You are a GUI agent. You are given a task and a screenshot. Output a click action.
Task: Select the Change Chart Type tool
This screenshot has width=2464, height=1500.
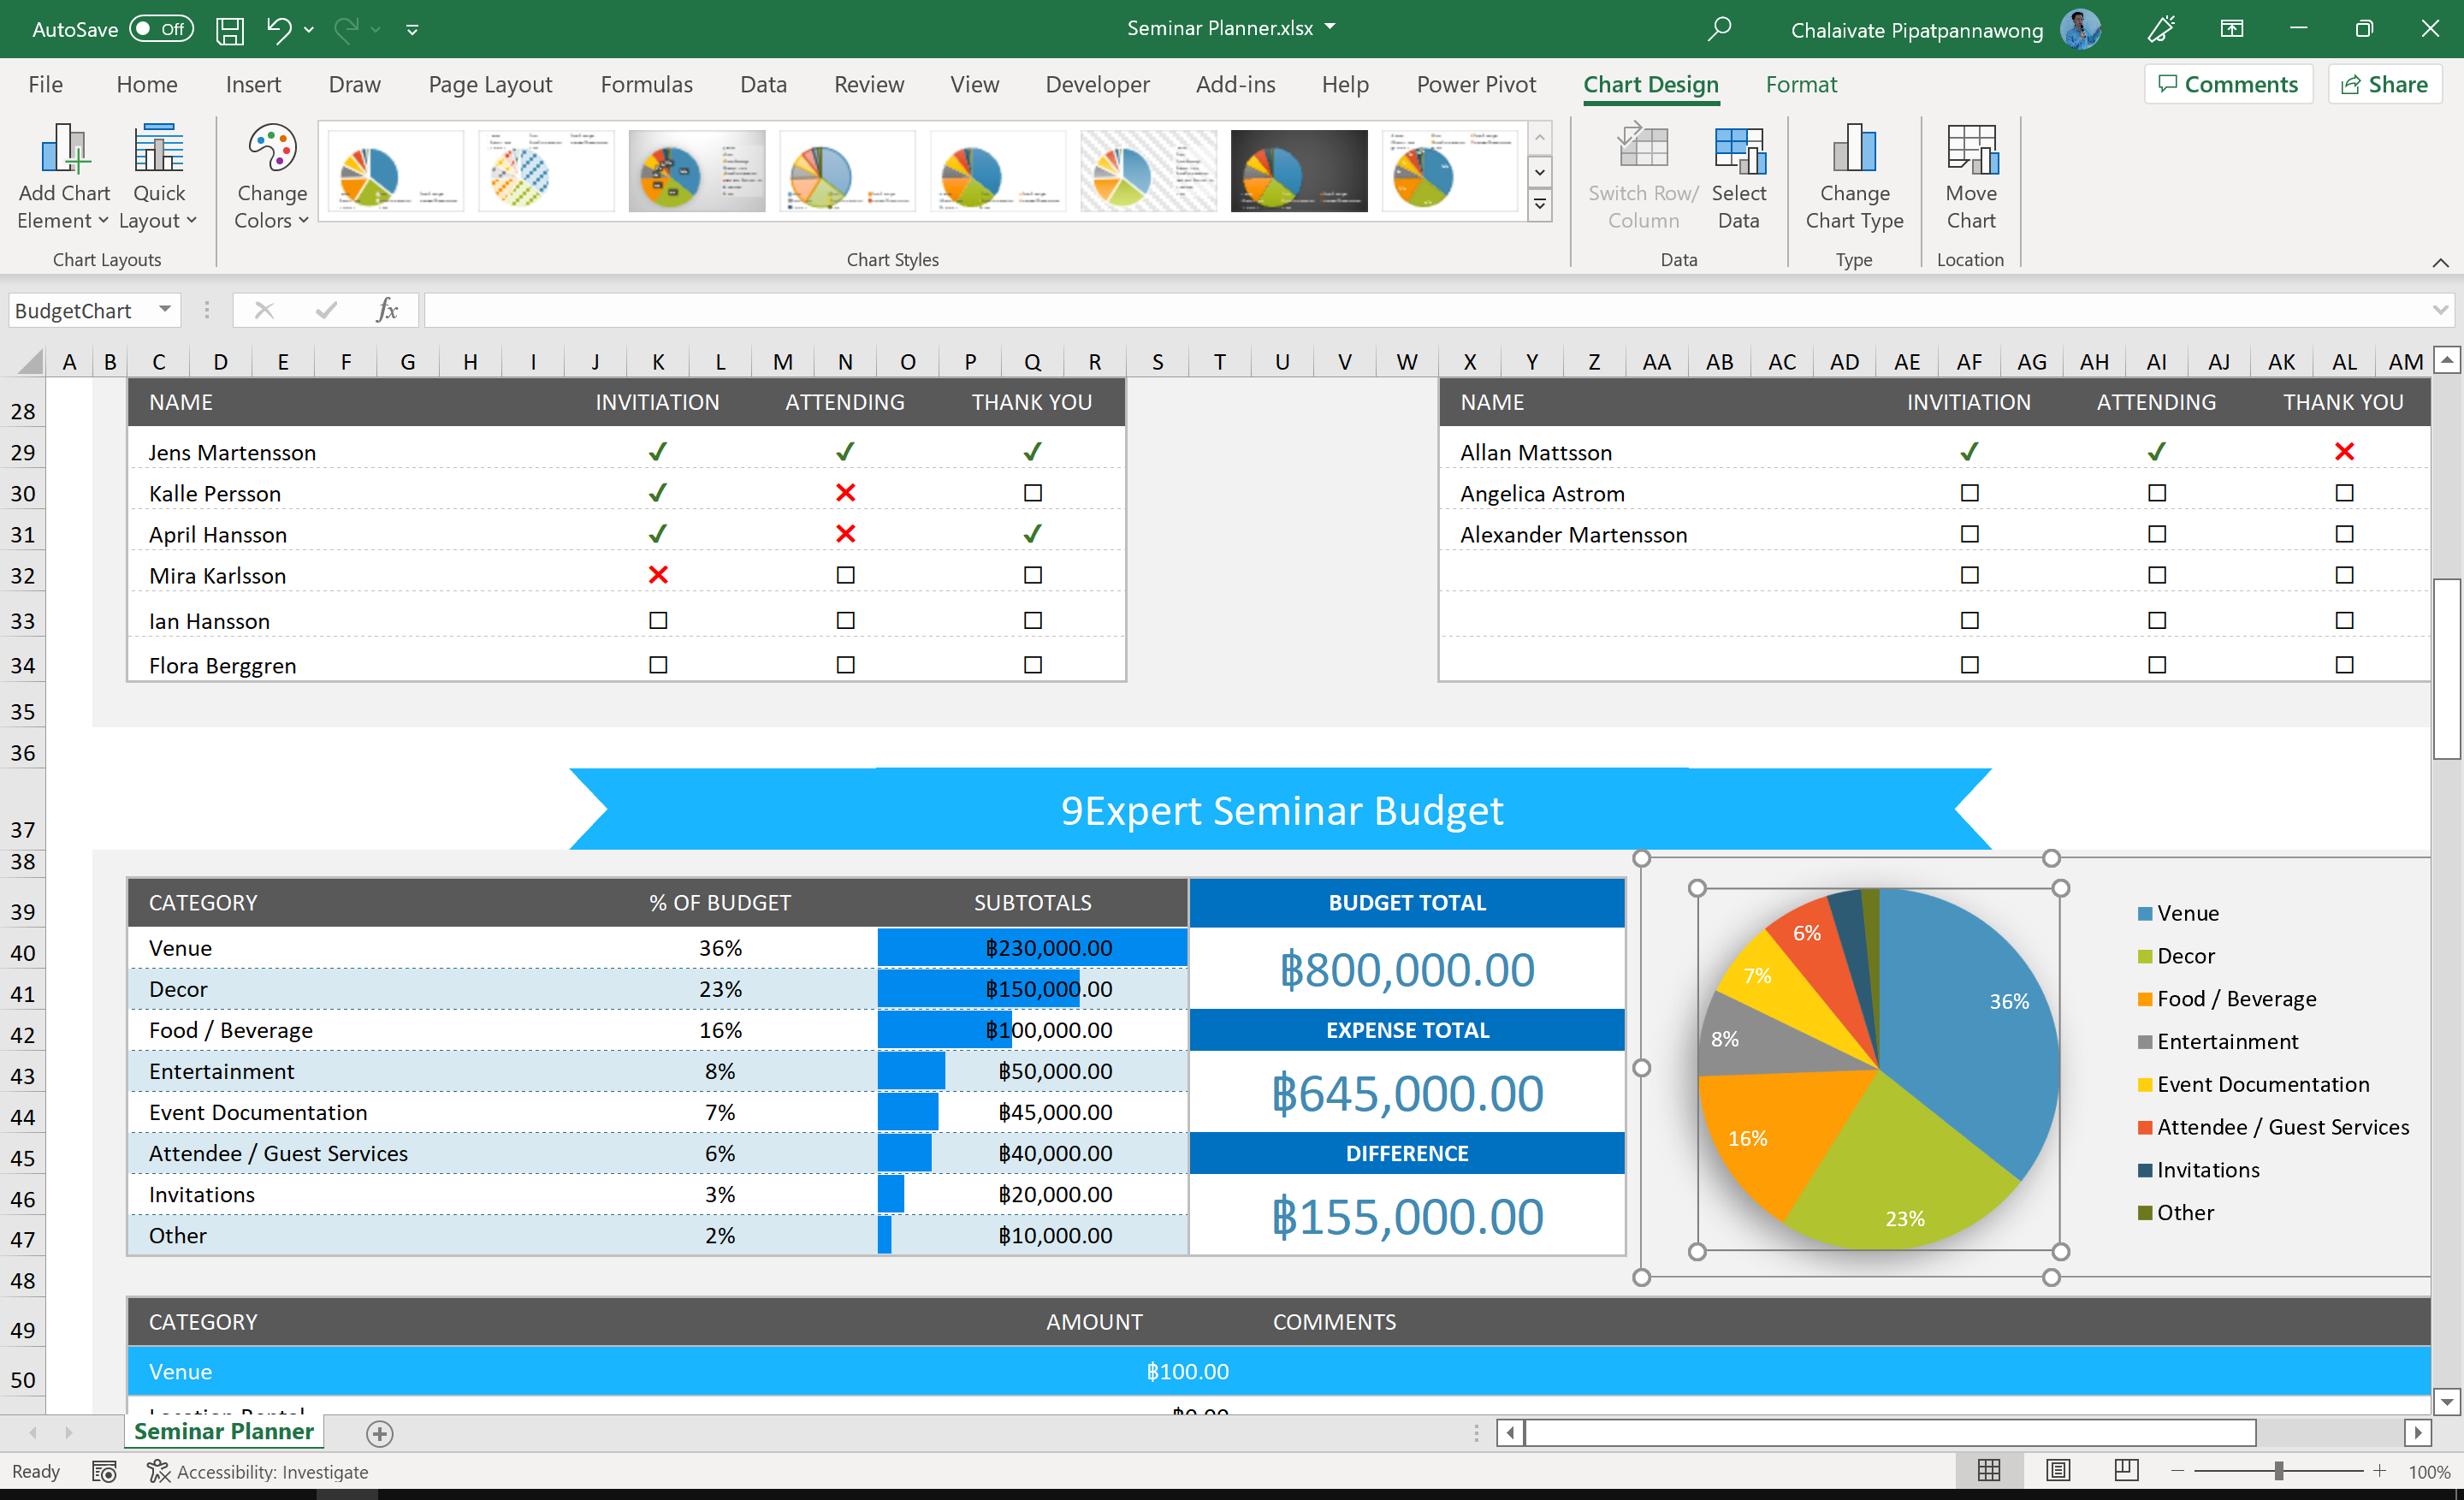click(x=1854, y=178)
